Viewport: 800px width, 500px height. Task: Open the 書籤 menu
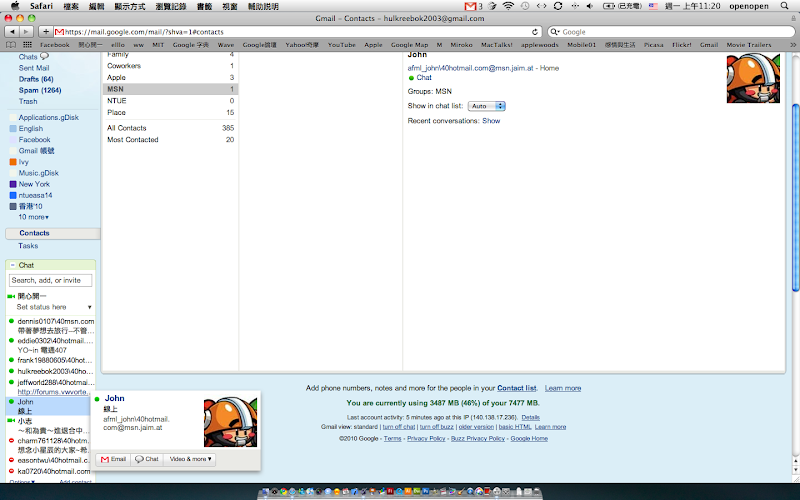(204, 6)
